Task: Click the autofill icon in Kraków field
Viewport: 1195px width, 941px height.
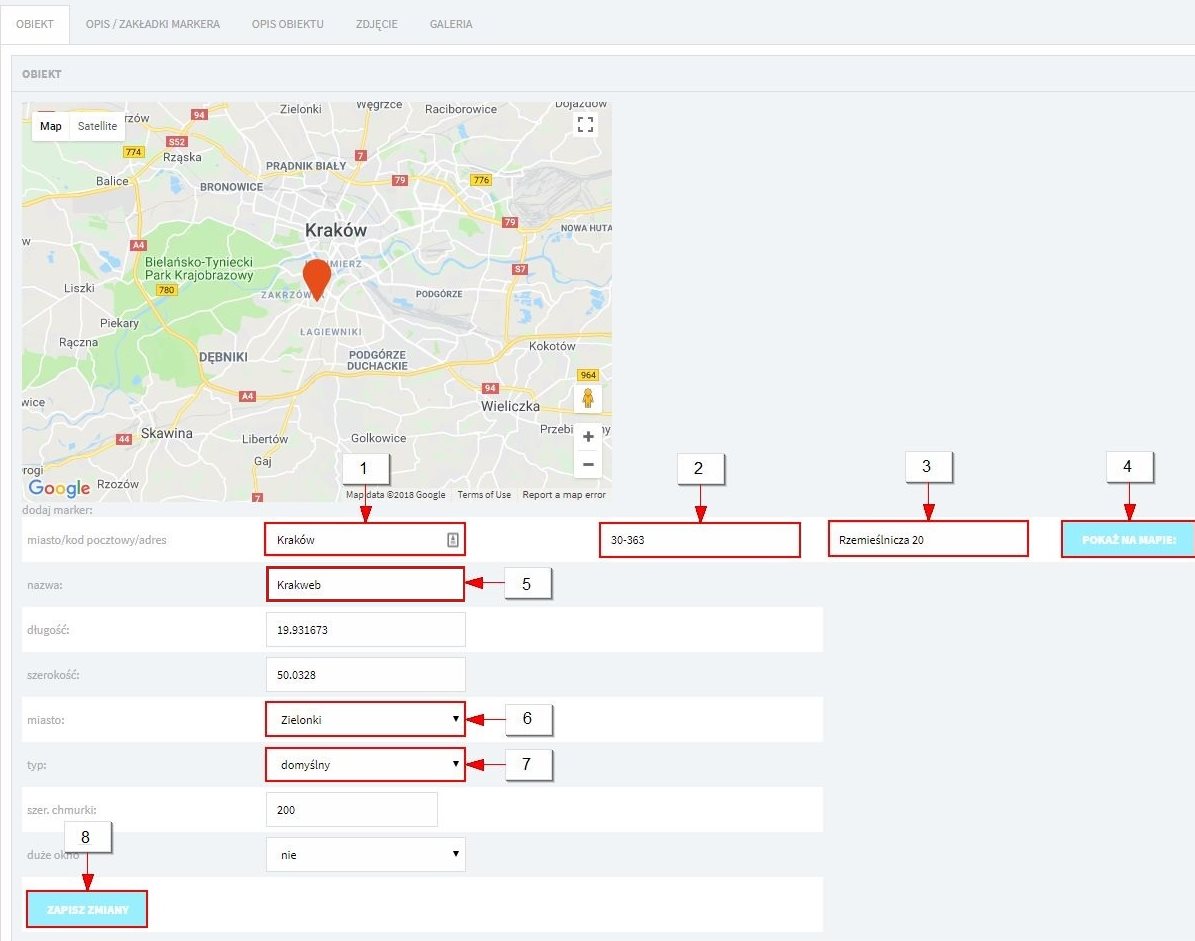Action: [453, 539]
